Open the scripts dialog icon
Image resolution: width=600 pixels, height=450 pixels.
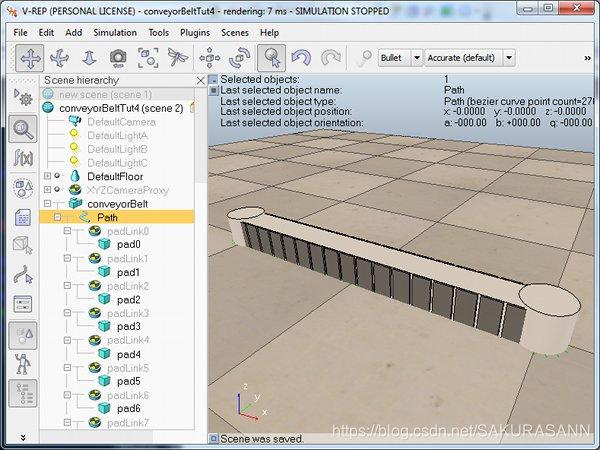pos(23,217)
